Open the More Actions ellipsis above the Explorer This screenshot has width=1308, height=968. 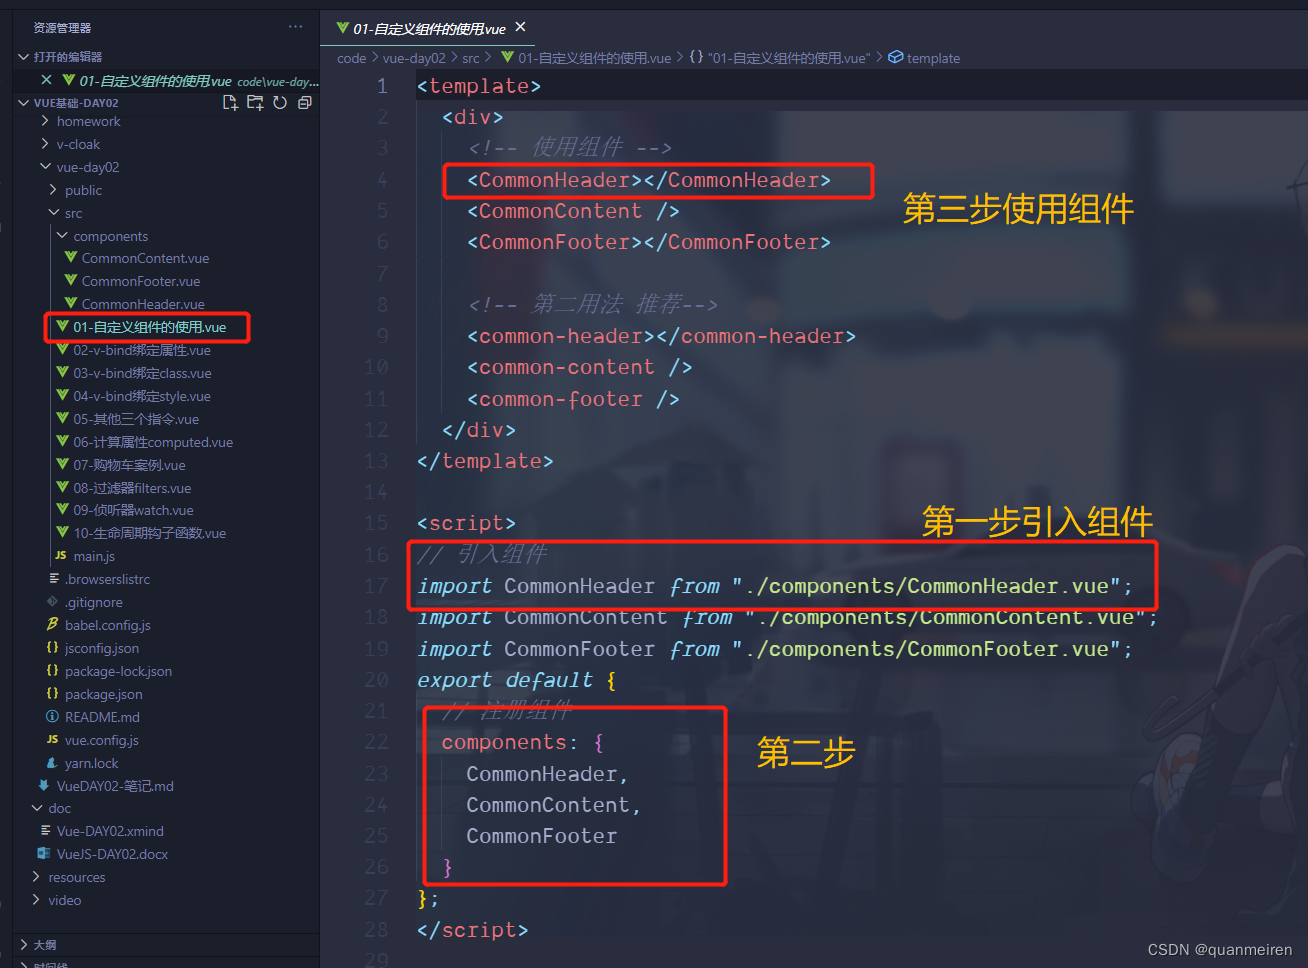click(295, 26)
